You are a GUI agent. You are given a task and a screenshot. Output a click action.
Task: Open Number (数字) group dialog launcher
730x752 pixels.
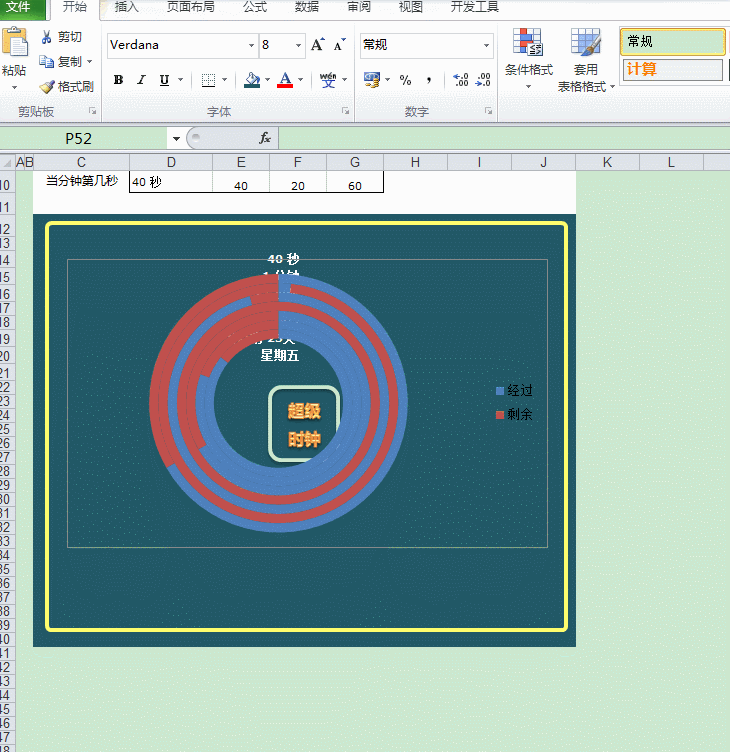click(488, 111)
